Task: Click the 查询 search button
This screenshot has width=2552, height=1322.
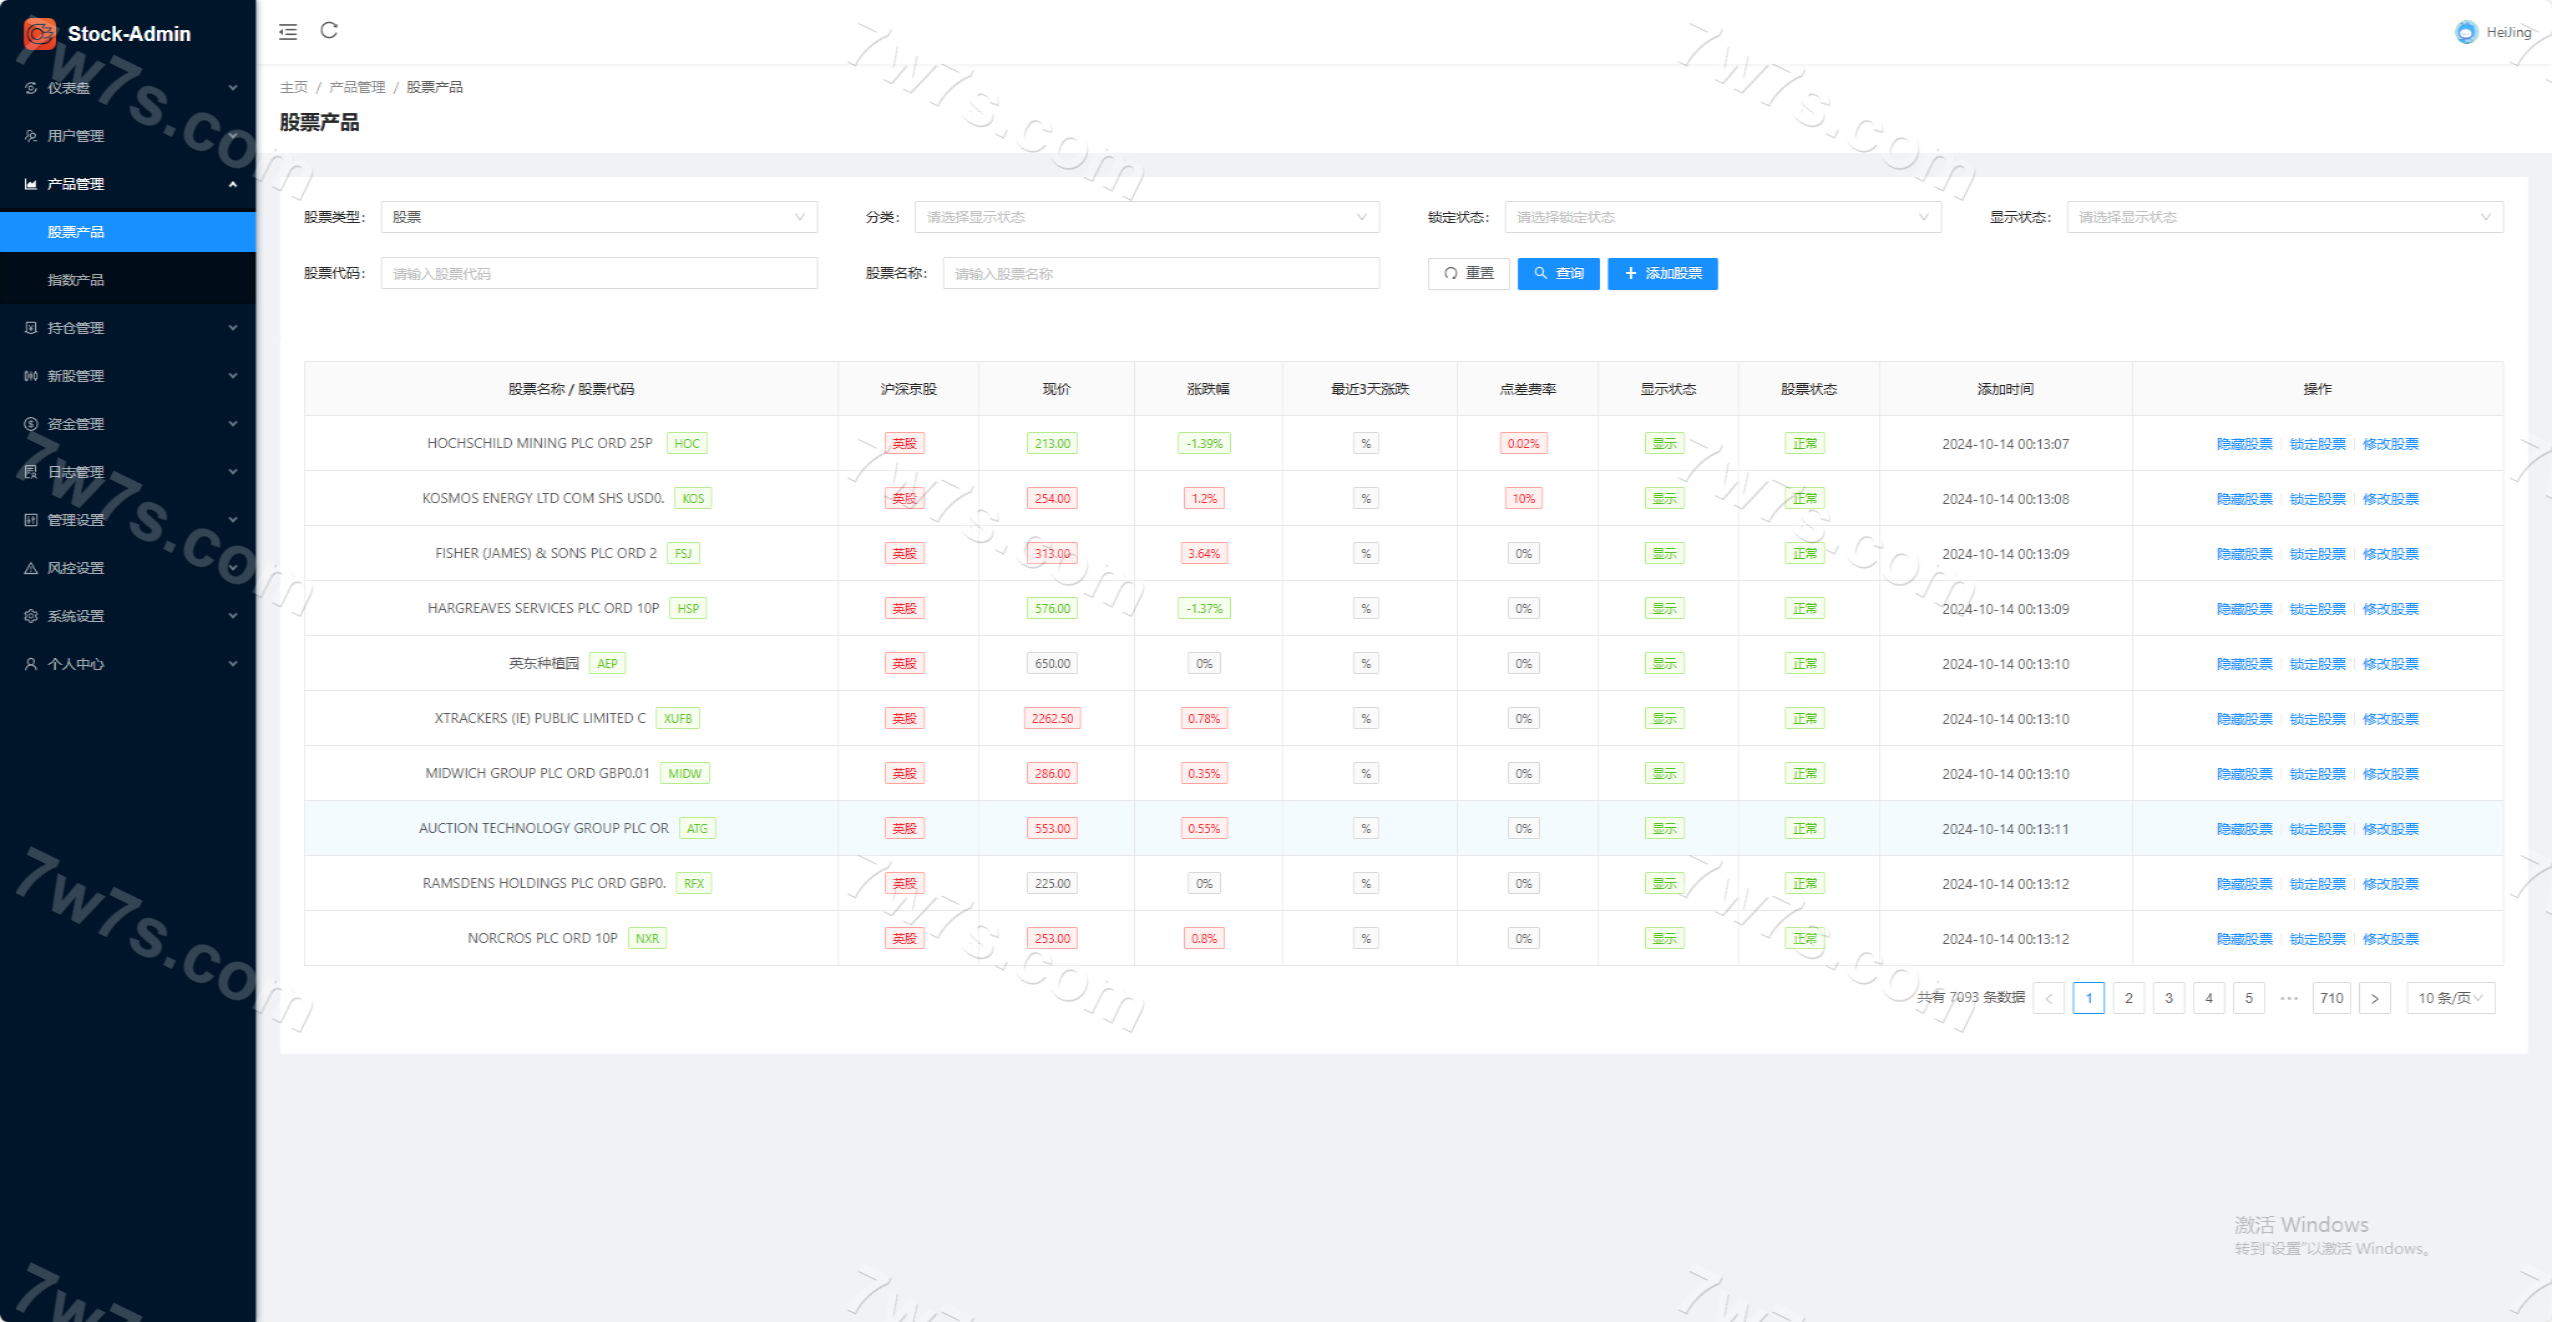Action: tap(1558, 274)
